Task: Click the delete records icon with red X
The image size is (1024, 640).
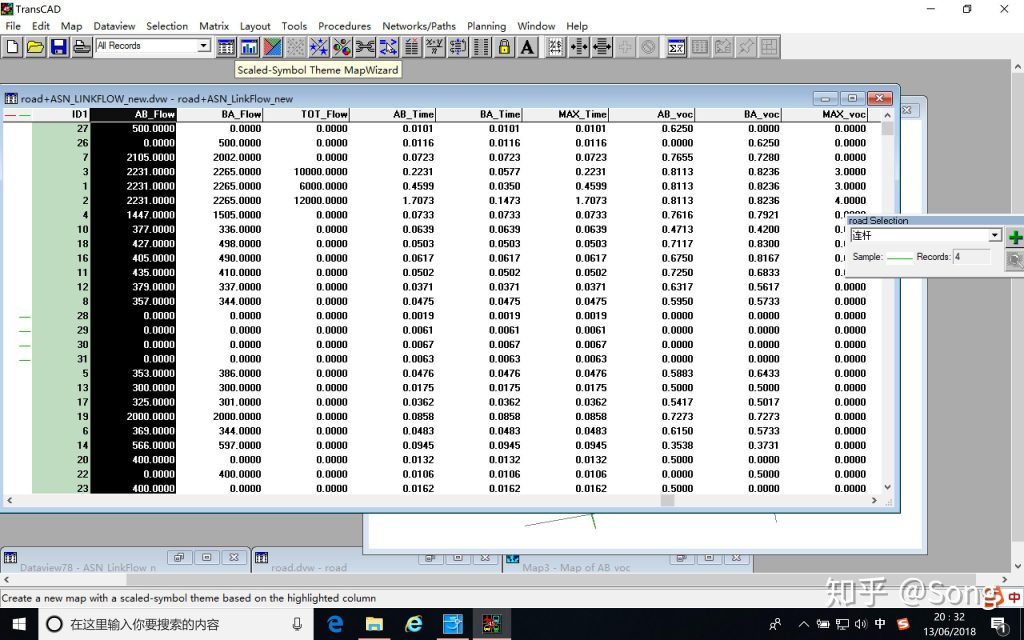Action: (x=411, y=47)
